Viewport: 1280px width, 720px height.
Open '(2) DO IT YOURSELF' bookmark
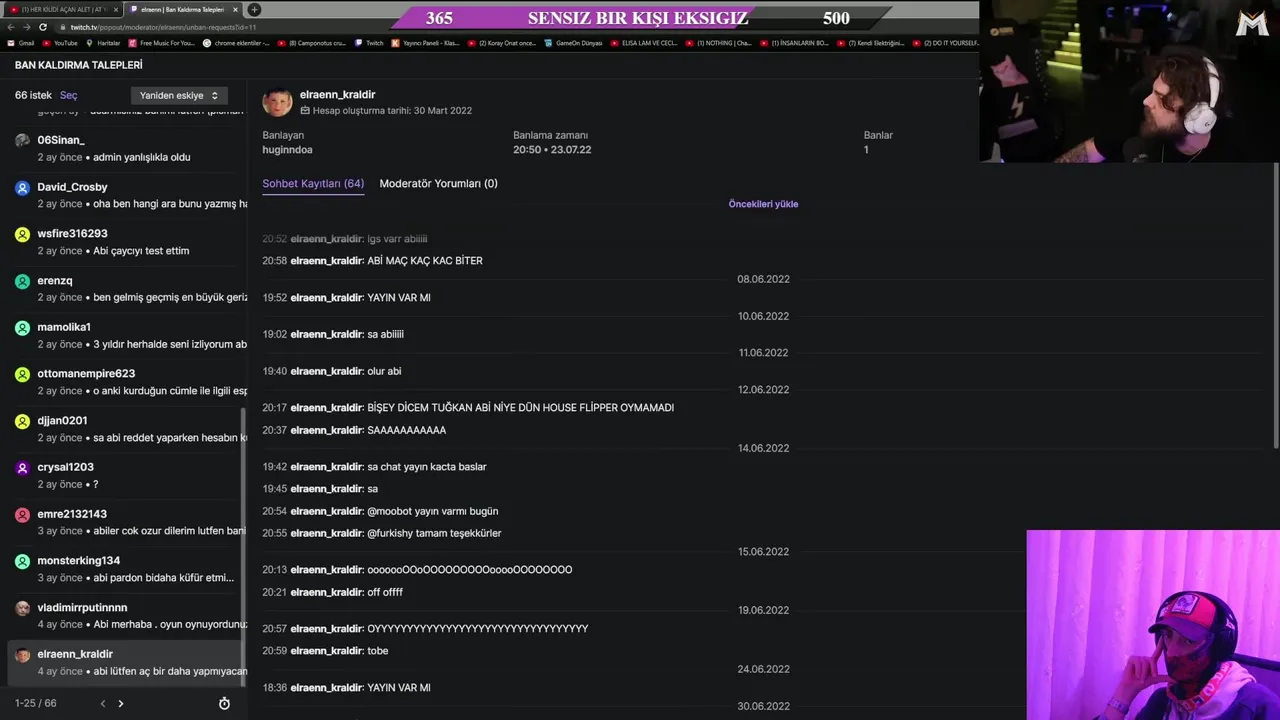(945, 43)
